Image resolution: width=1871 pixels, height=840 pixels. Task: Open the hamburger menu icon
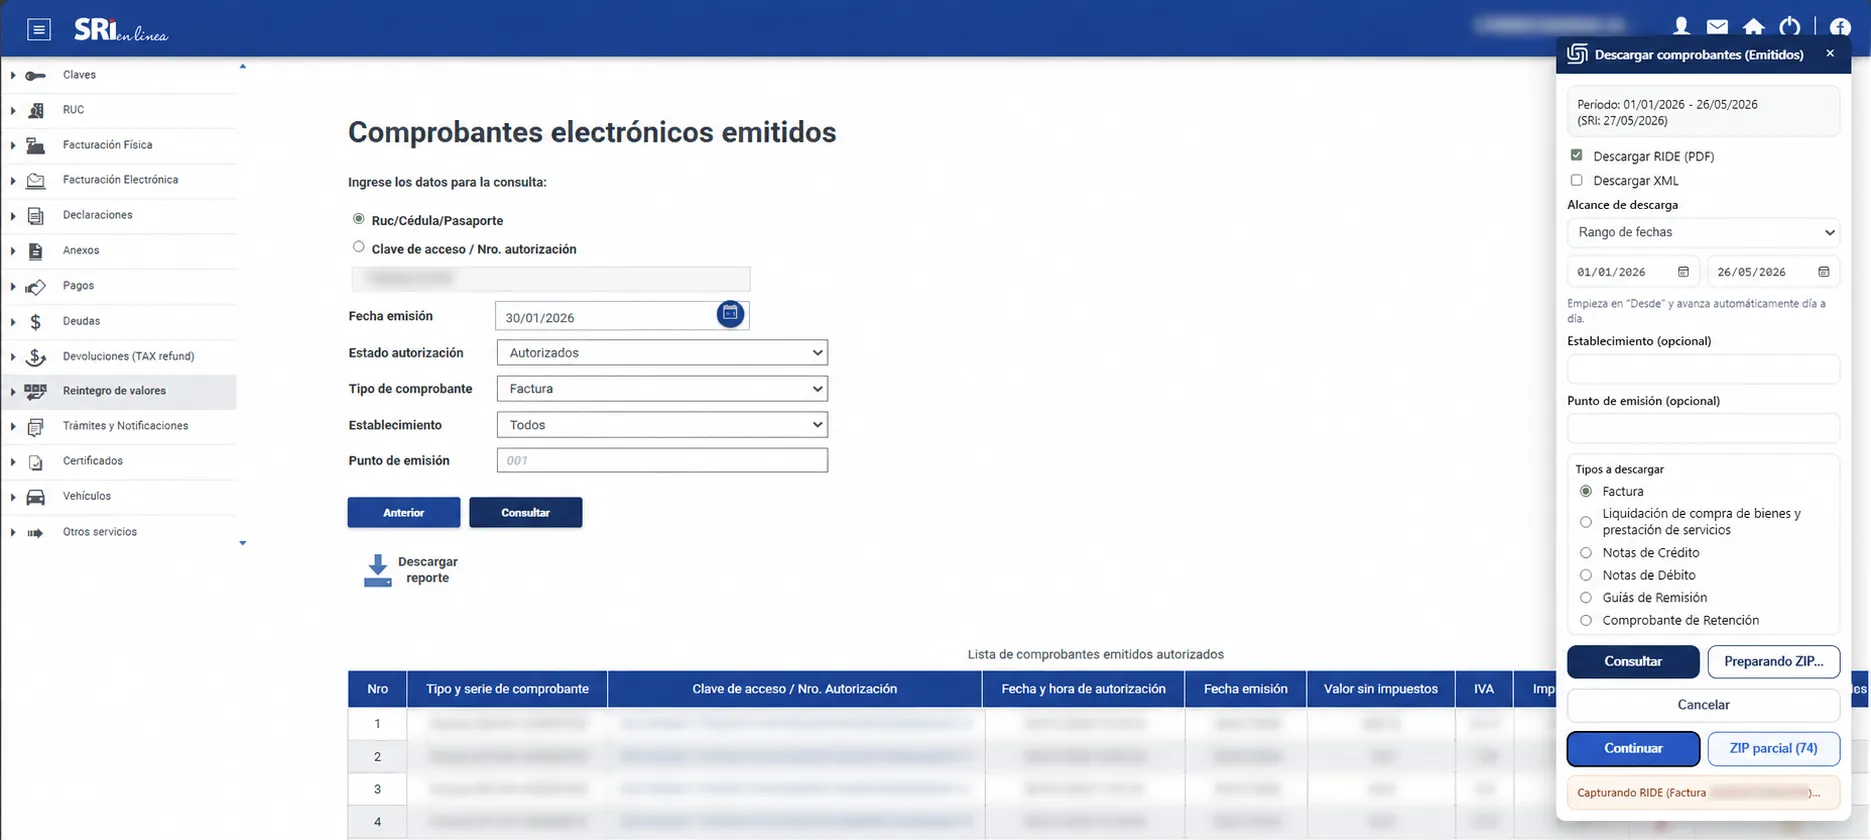pos(38,30)
